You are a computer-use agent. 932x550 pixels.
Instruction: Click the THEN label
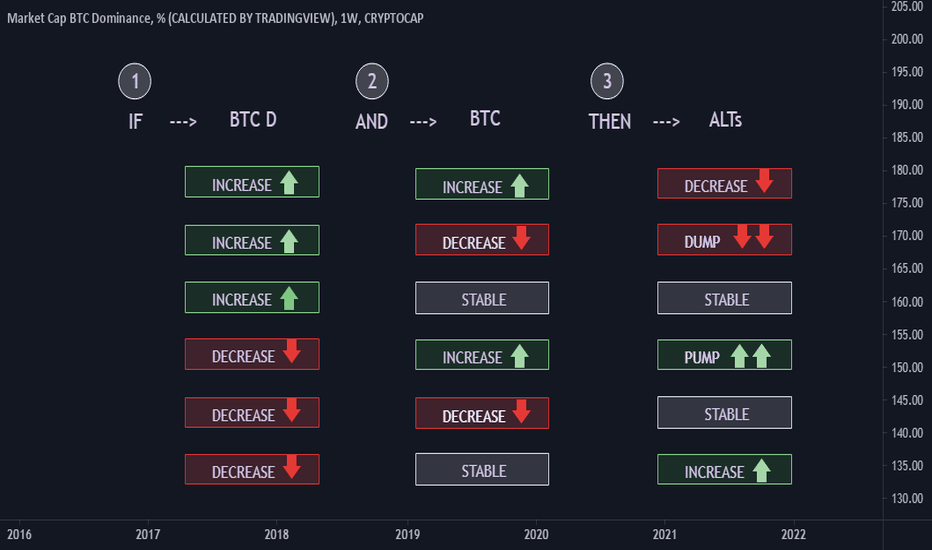pos(610,121)
